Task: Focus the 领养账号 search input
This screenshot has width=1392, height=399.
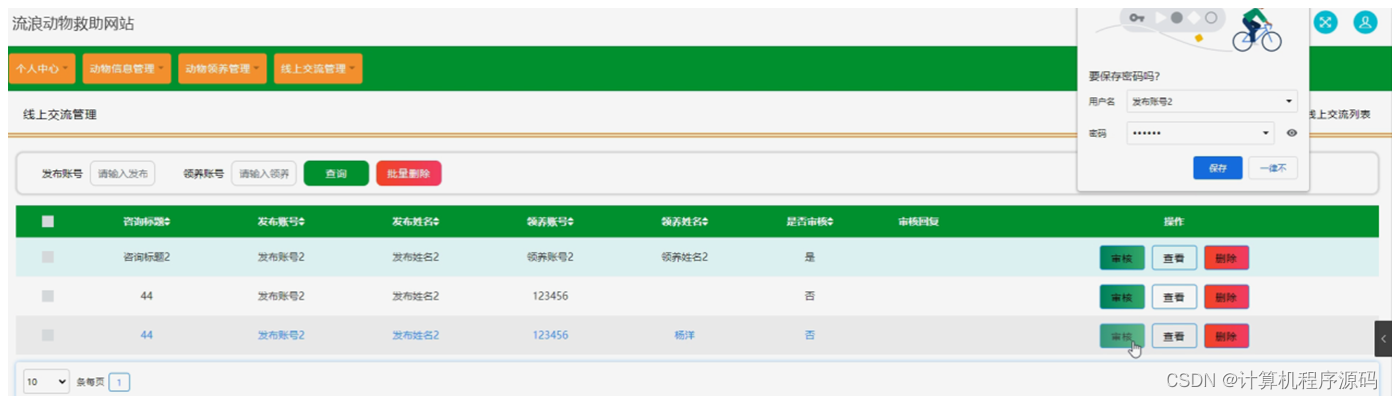Action: tap(264, 173)
